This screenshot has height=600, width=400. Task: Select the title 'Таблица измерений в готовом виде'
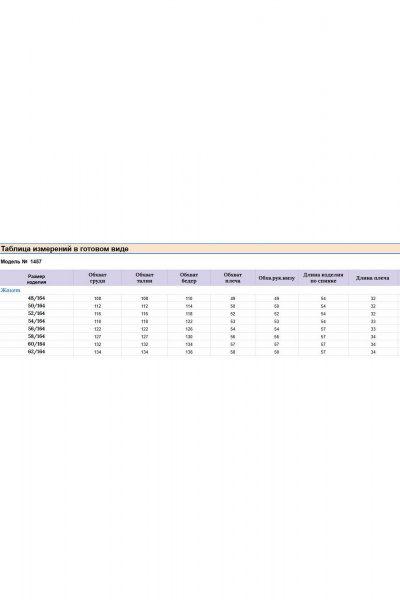[x=64, y=249]
